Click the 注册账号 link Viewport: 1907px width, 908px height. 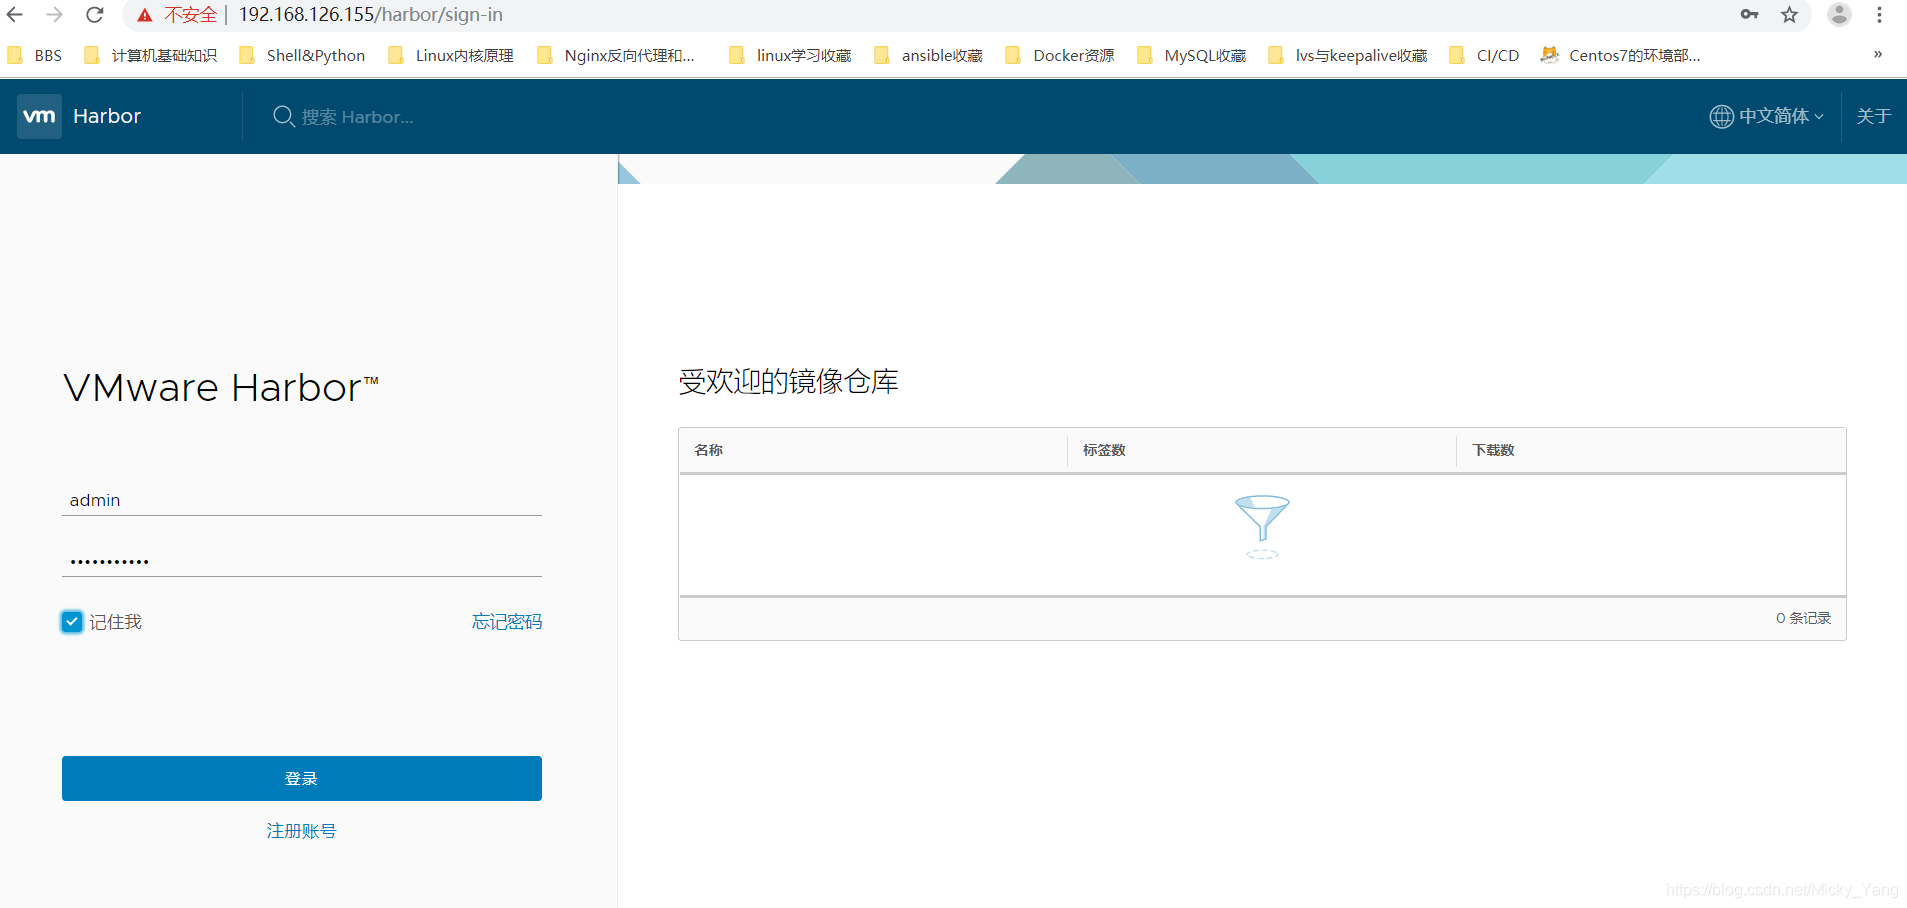point(302,831)
